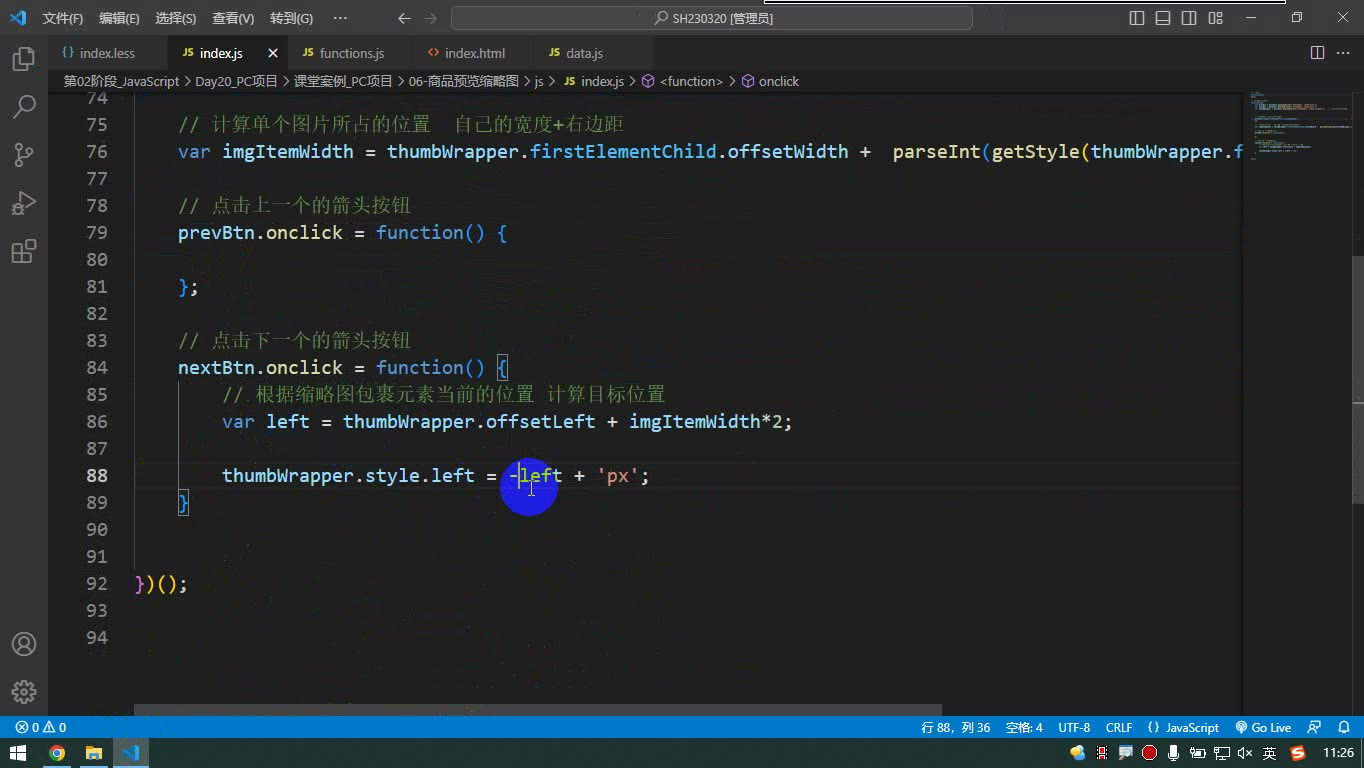
Task: Open the Accounts menu icon
Action: [x=24, y=644]
